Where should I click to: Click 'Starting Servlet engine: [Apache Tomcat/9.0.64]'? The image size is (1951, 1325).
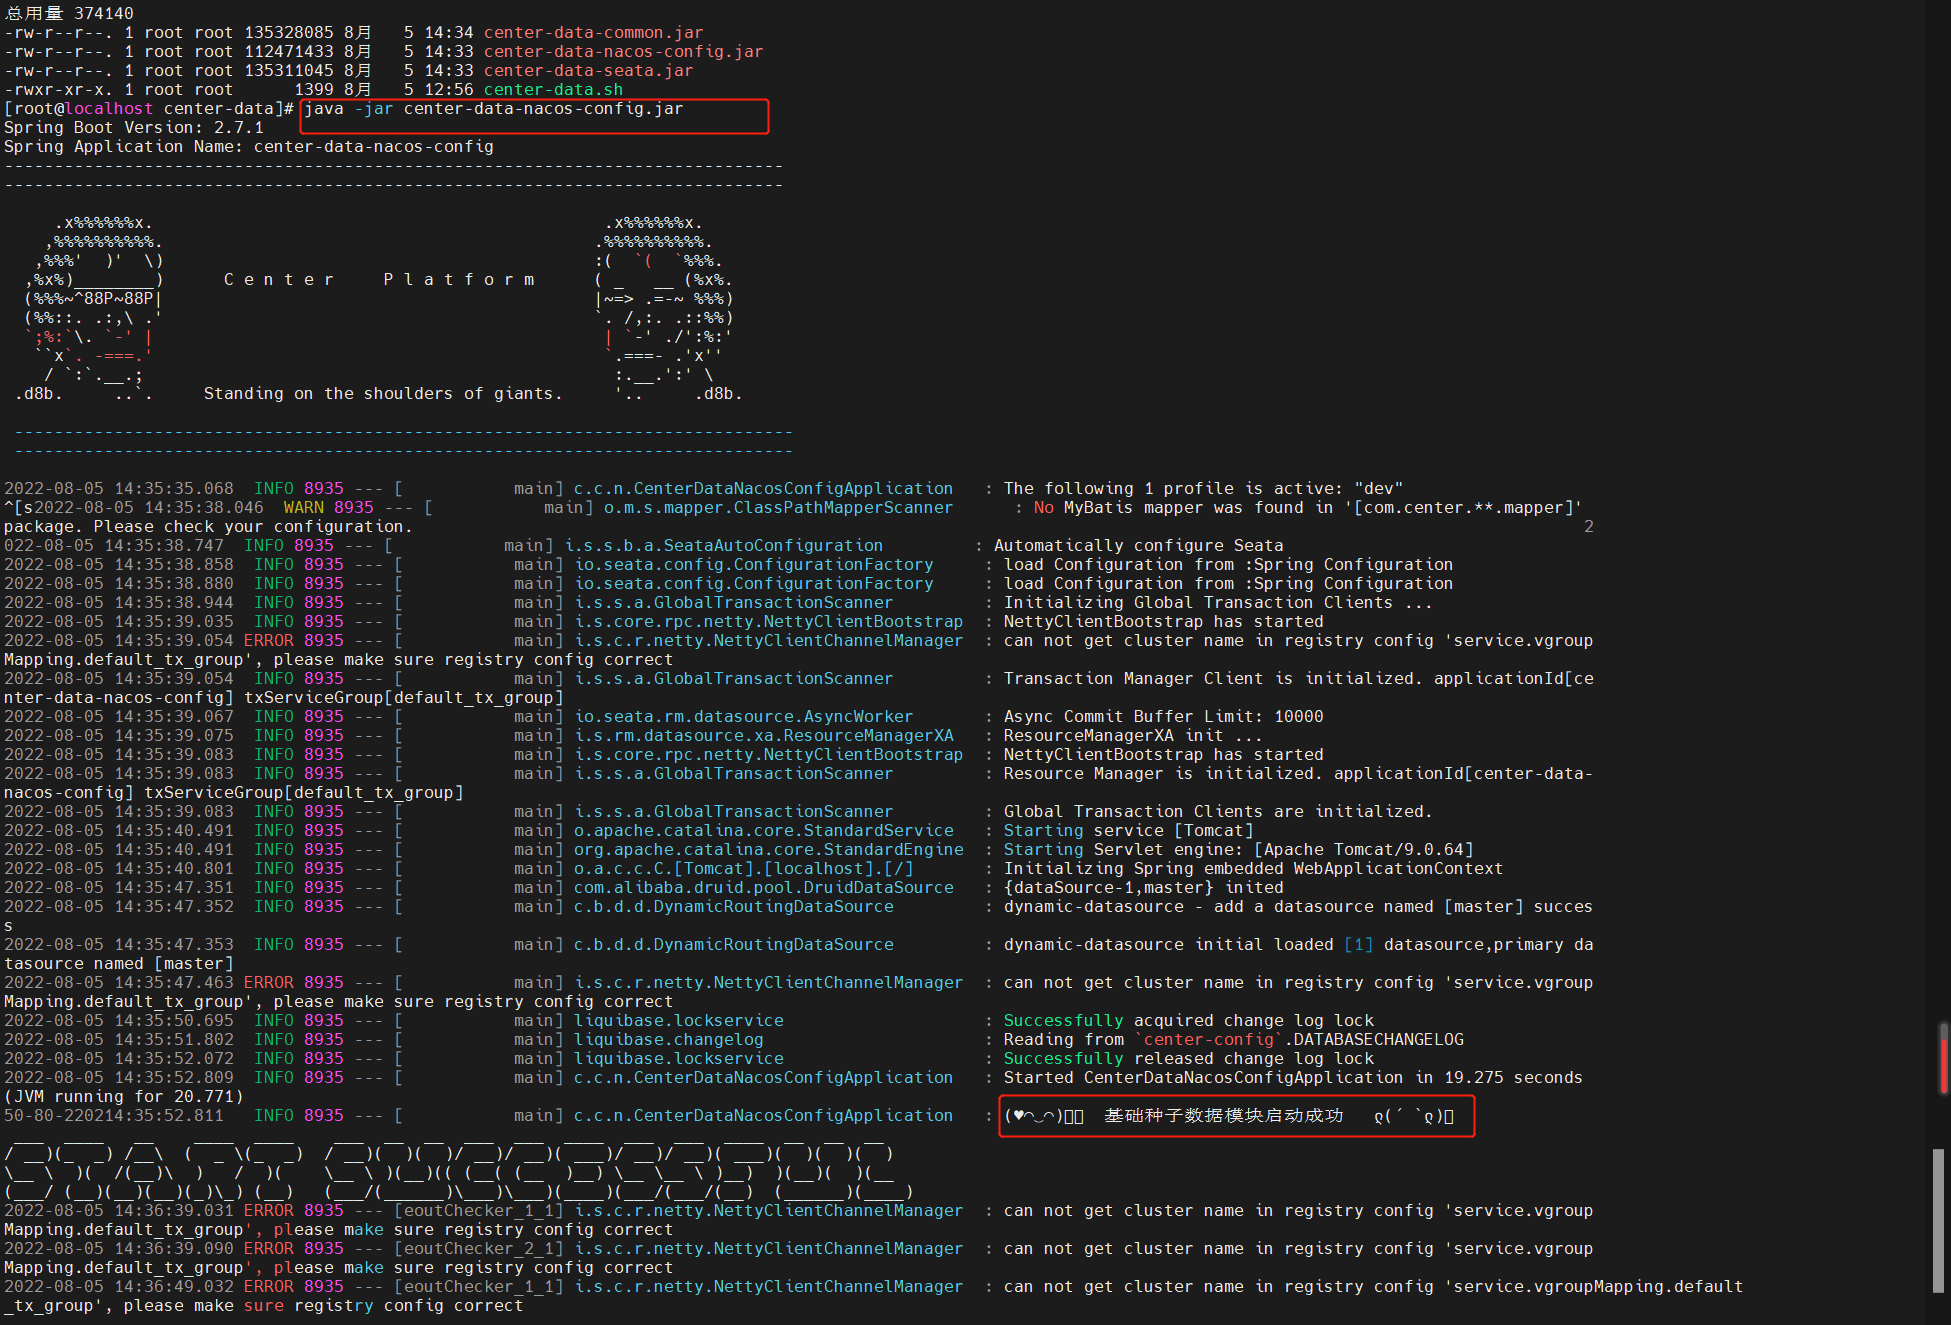1238,850
